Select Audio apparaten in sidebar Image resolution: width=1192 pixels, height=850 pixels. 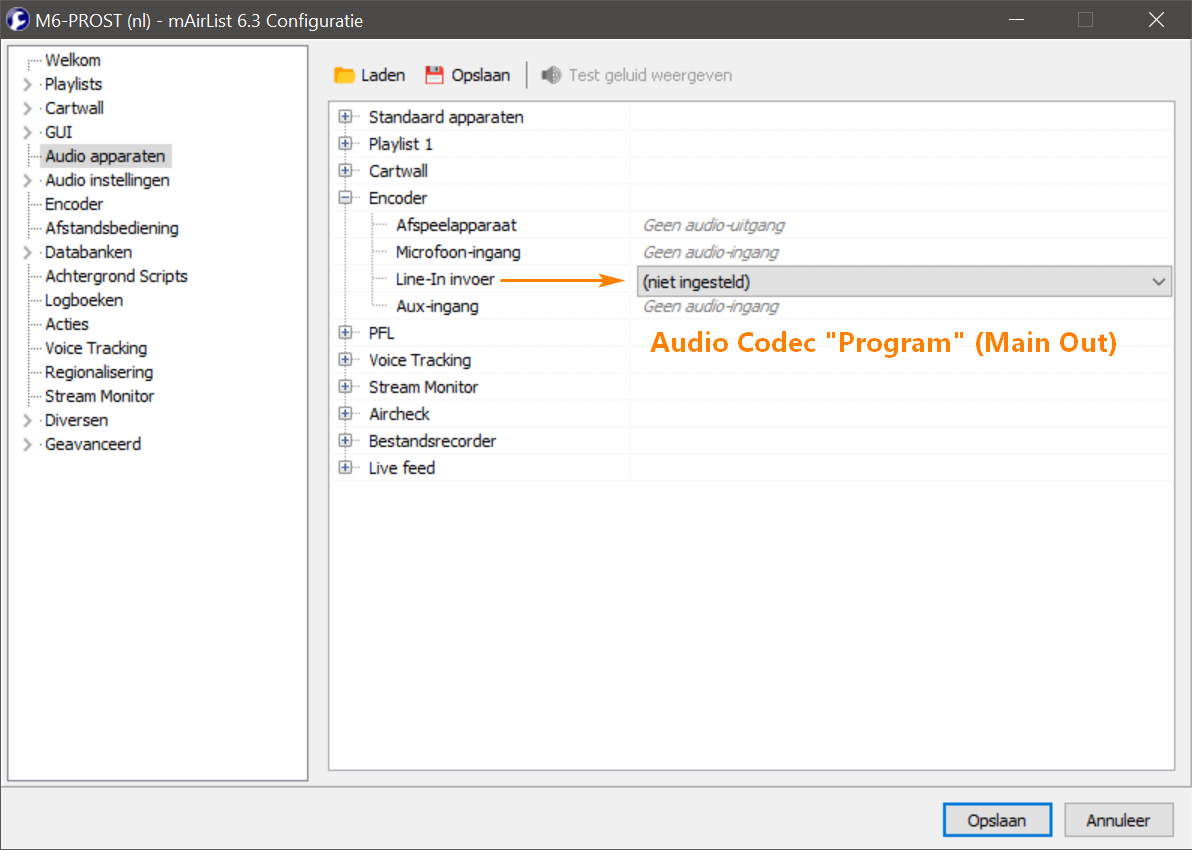point(105,156)
